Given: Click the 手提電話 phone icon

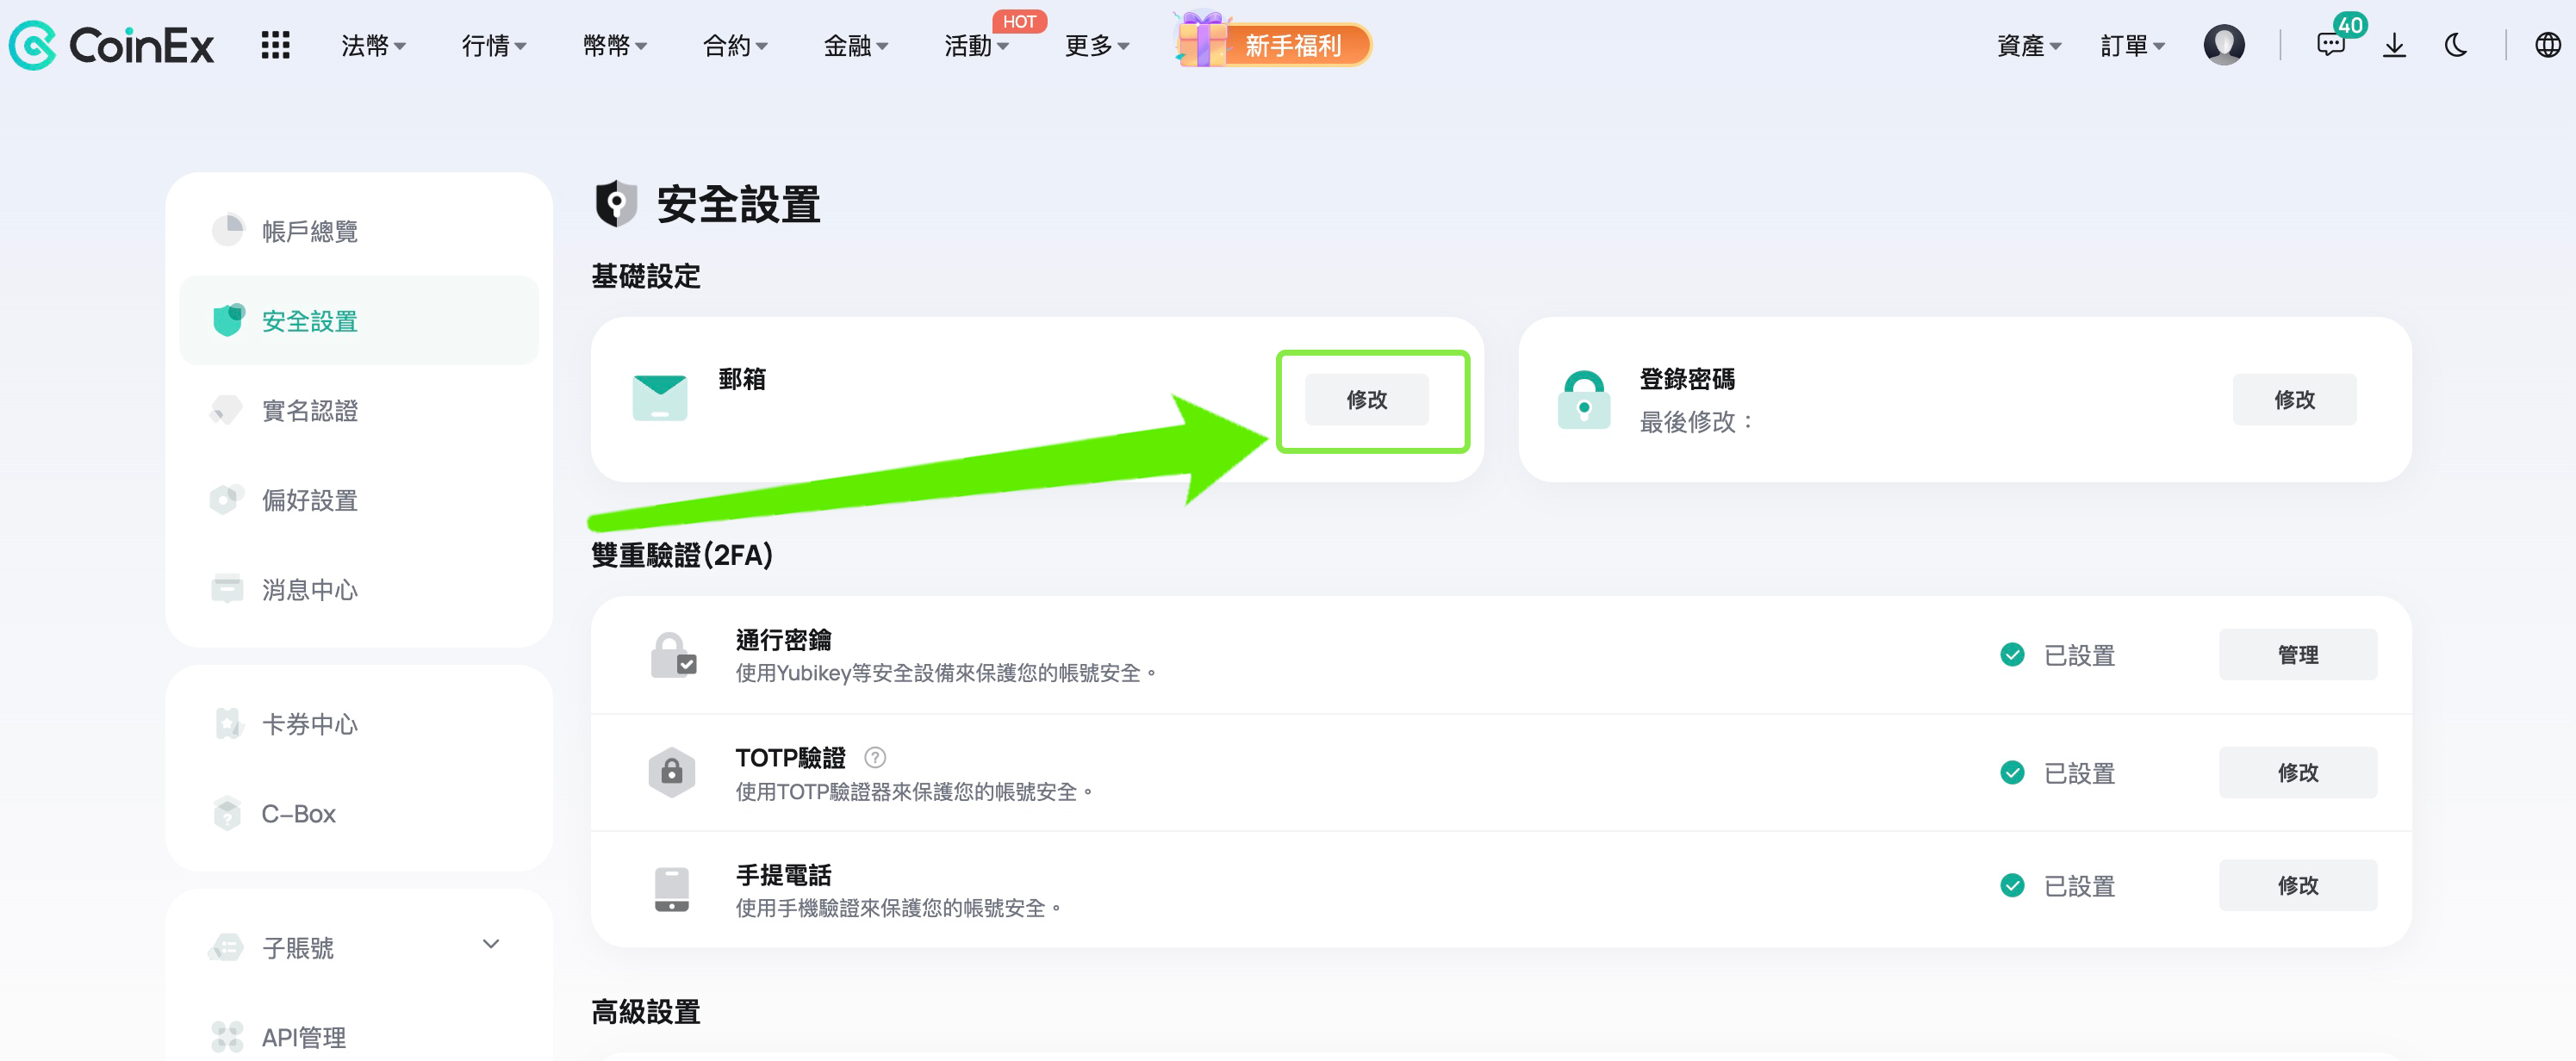Looking at the screenshot, I should click(672, 890).
